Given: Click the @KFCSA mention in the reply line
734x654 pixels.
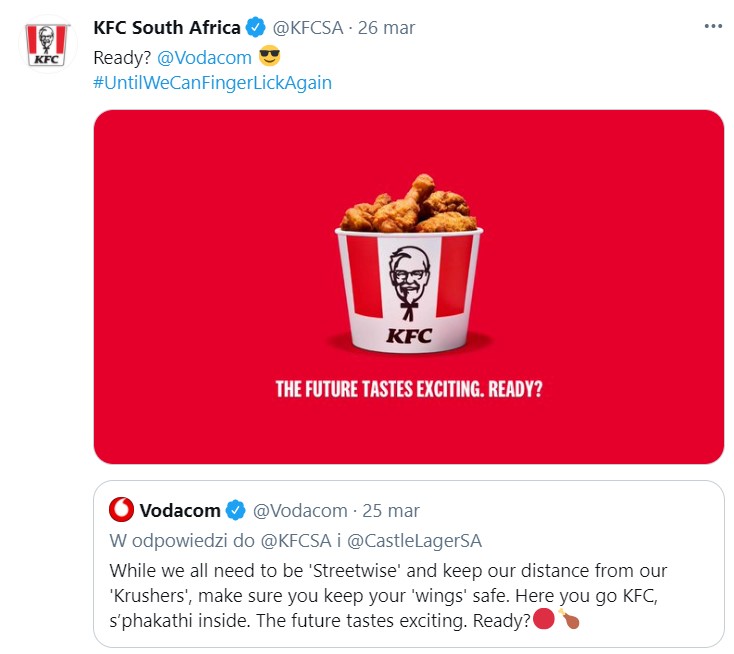Looking at the screenshot, I should (297, 541).
